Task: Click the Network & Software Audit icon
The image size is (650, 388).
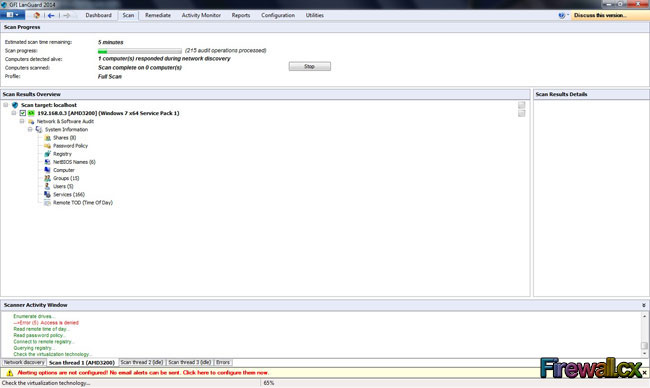Action: click(x=31, y=121)
